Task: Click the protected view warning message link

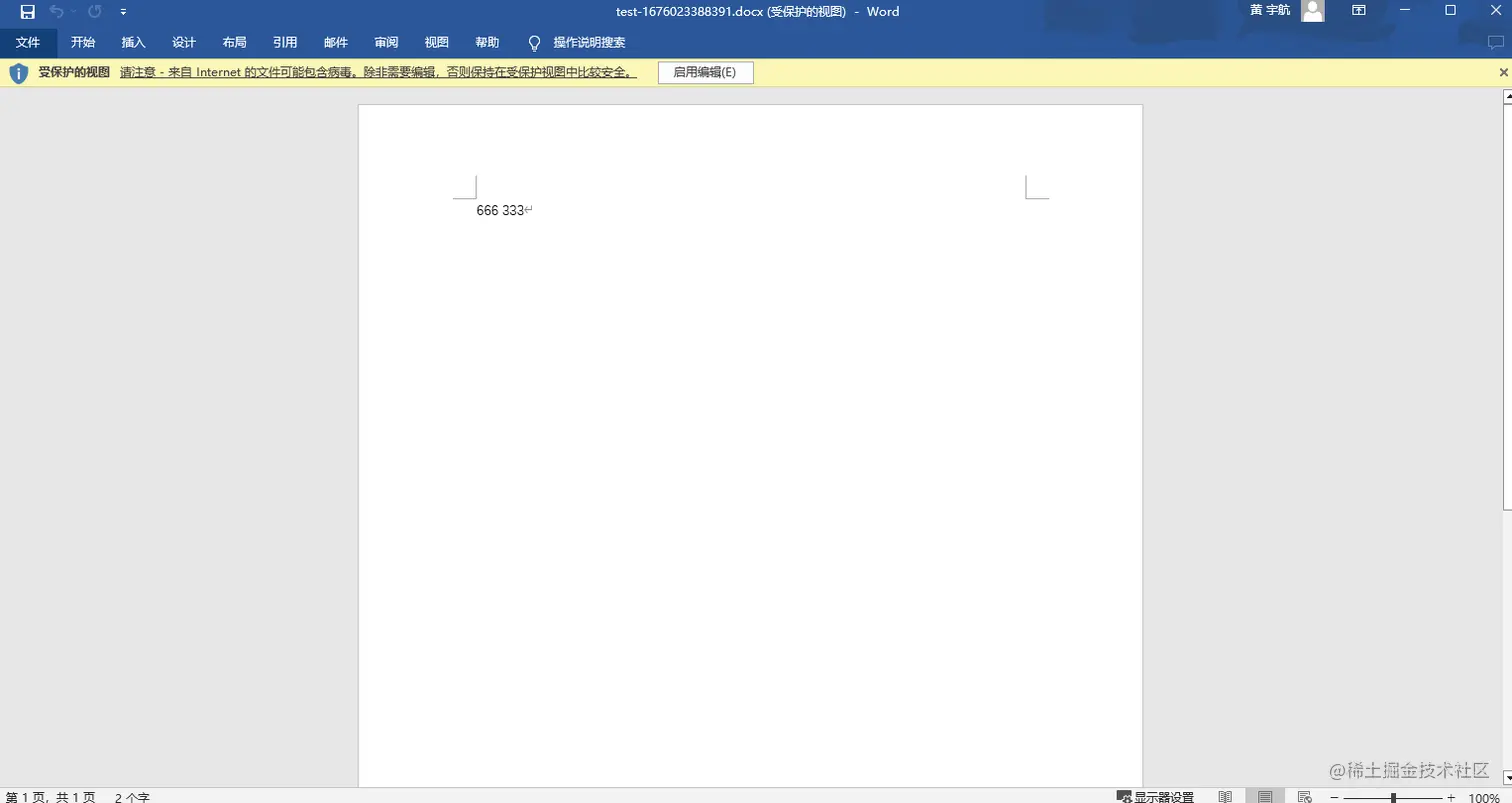Action: (378, 72)
